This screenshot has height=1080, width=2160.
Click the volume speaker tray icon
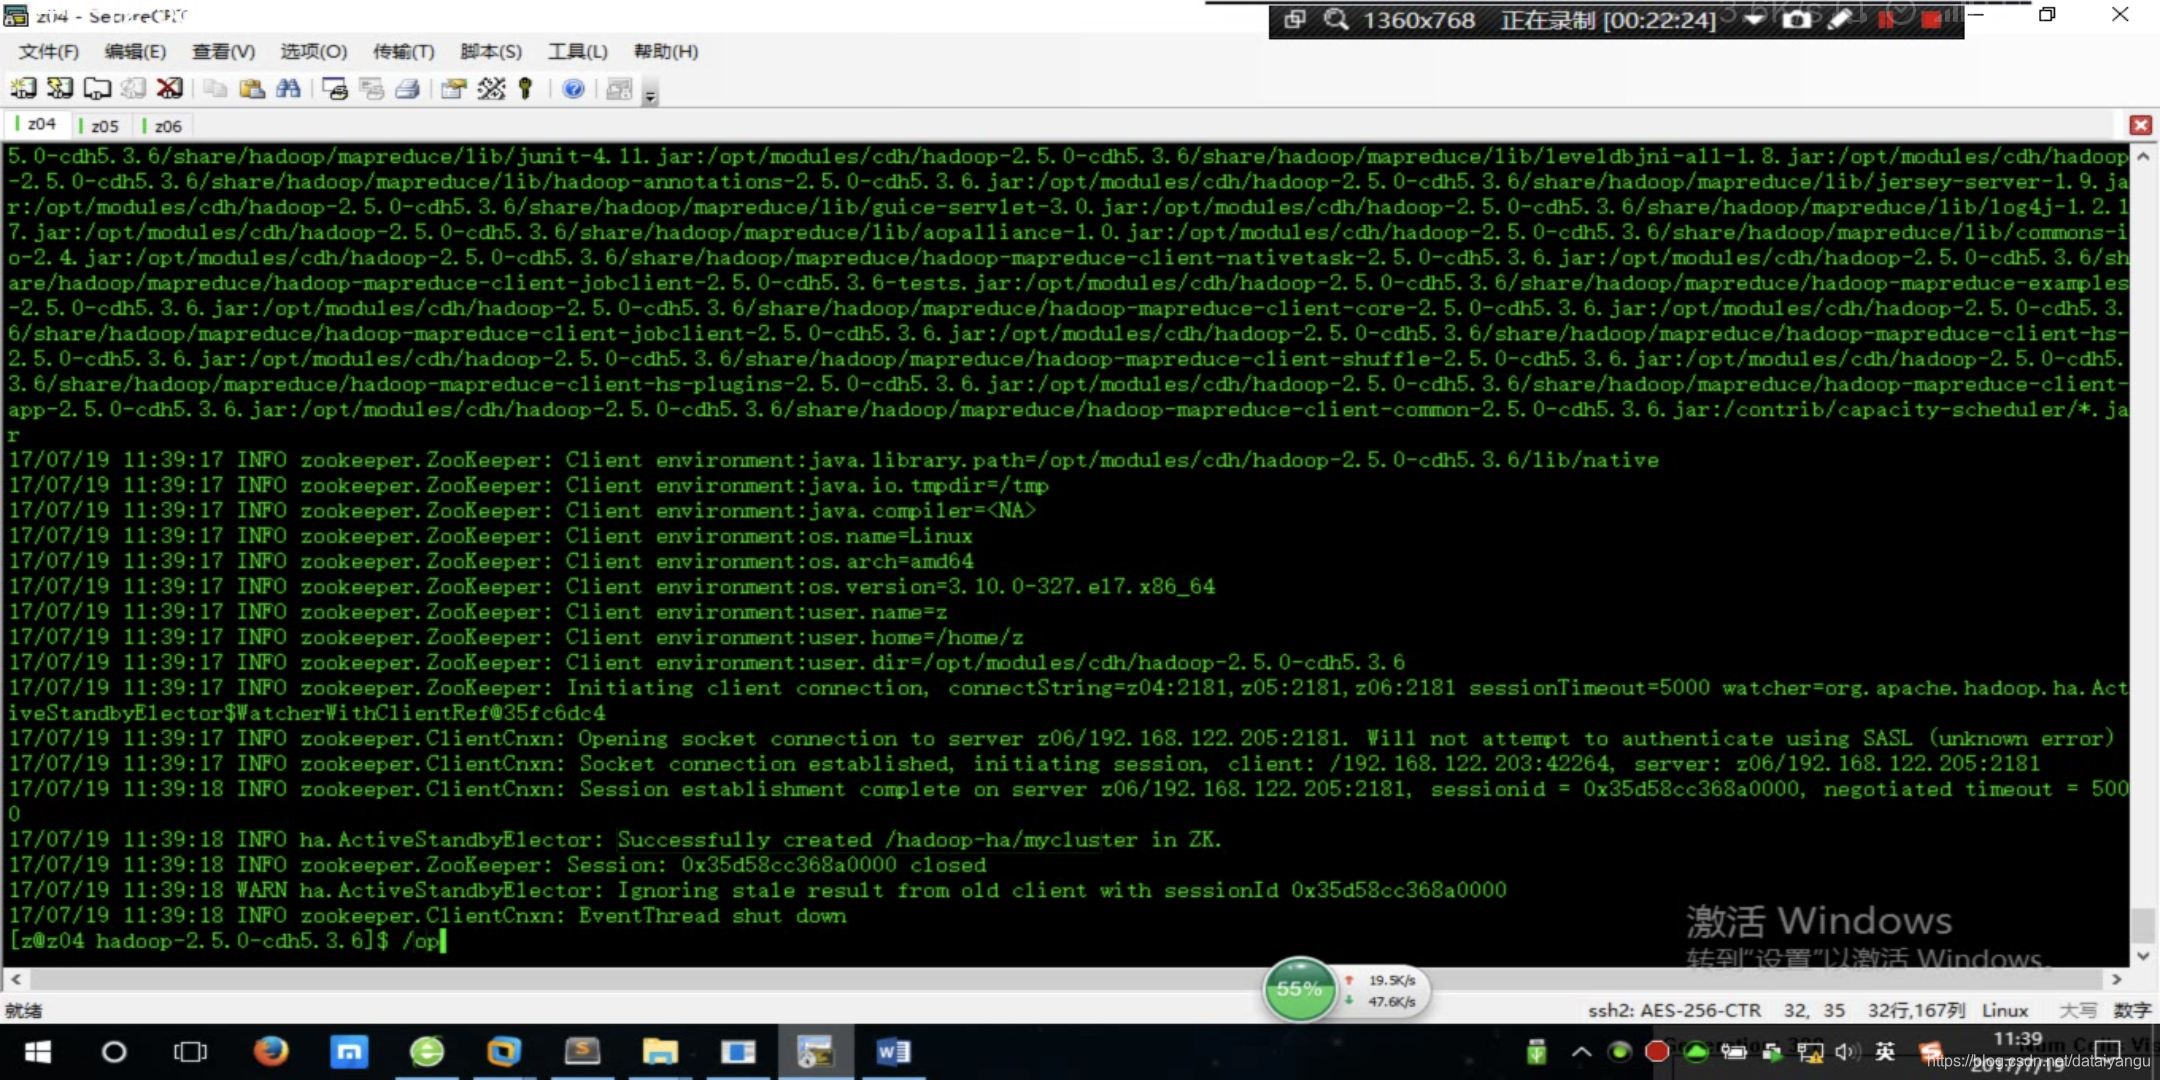click(x=1846, y=1052)
